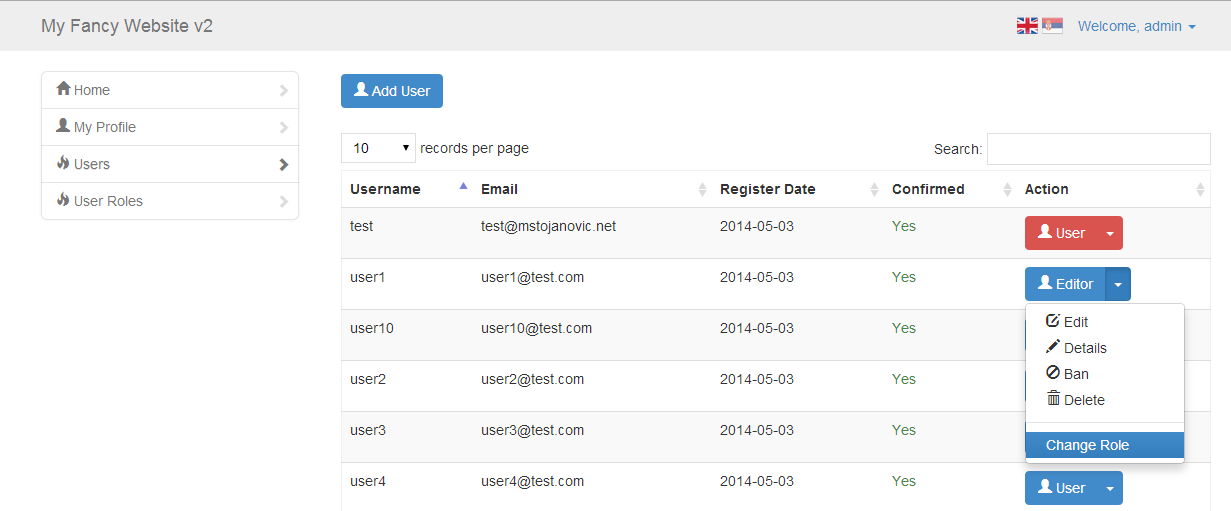Open the caret dropdown for user4's User button

1109,488
